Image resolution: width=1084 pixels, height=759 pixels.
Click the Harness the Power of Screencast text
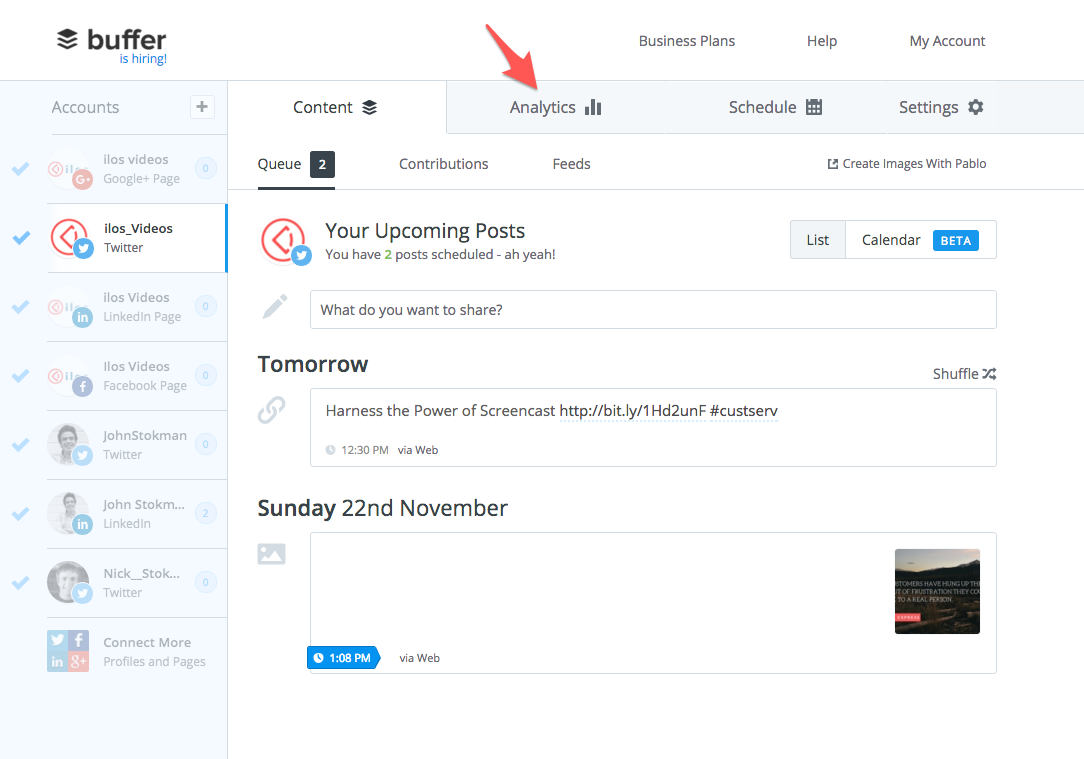click(440, 411)
